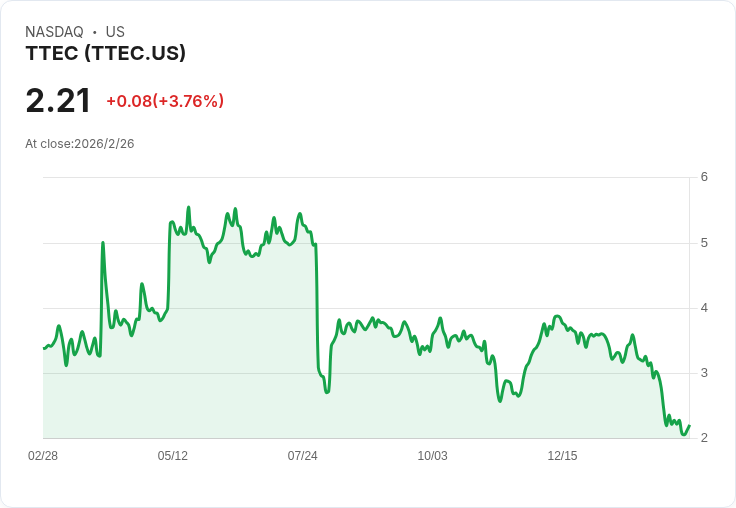Select the 12/15 date on the time axis
Viewport: 736px width, 508px height.
click(x=562, y=456)
